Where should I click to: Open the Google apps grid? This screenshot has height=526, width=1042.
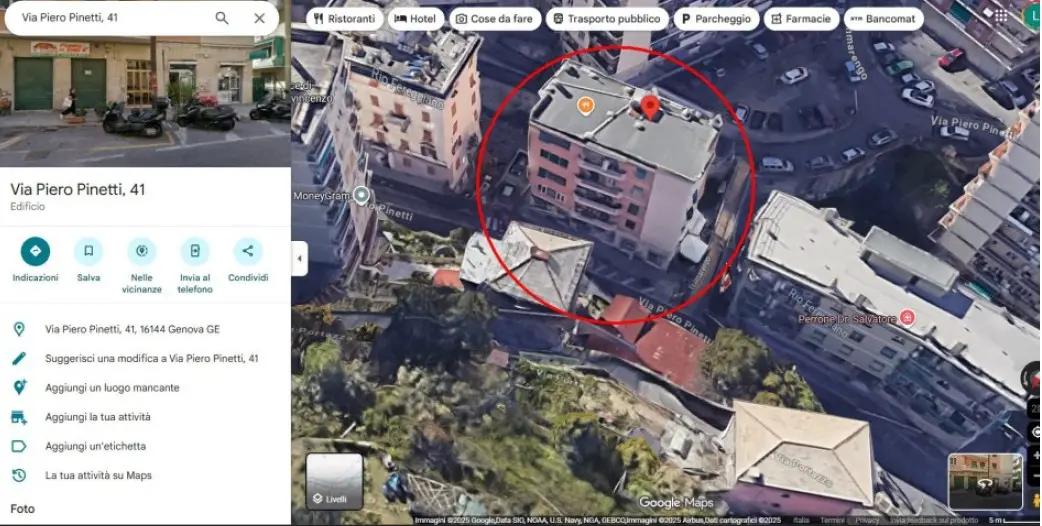tap(1000, 17)
